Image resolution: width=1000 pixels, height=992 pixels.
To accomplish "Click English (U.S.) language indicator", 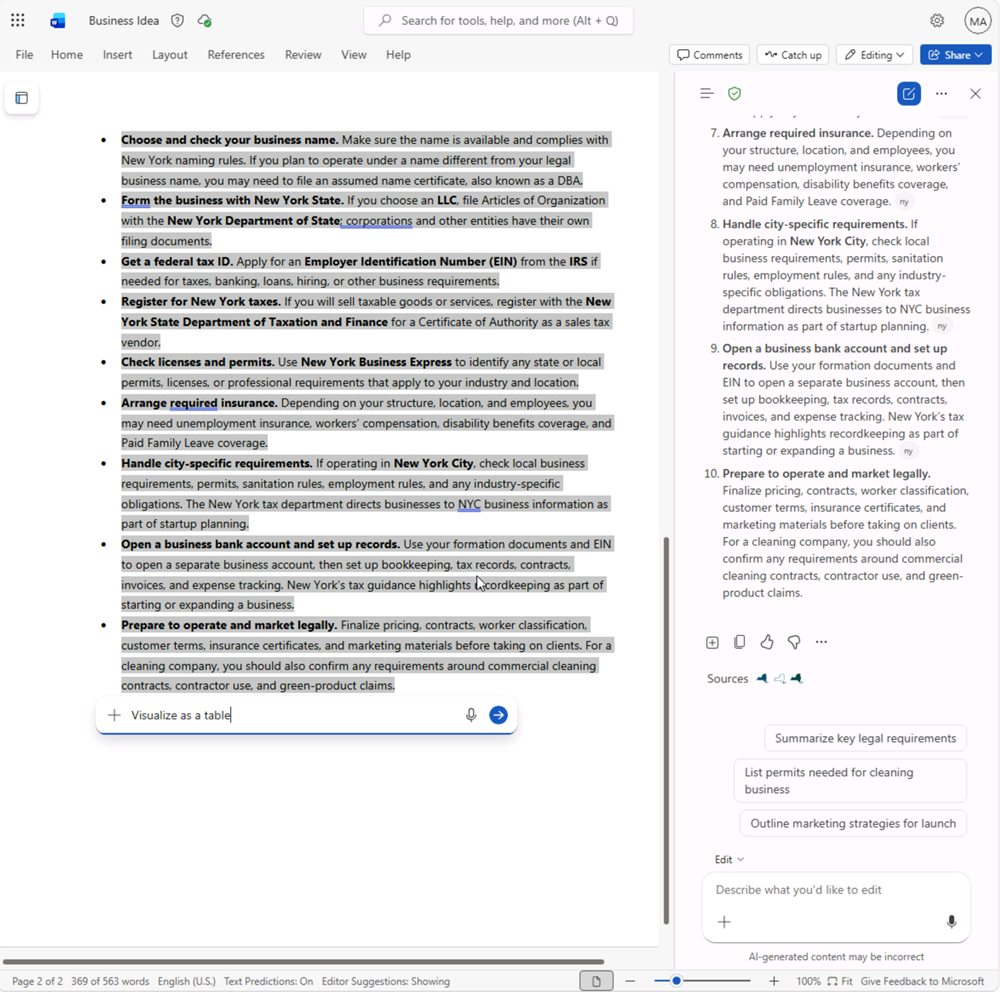I will point(186,981).
